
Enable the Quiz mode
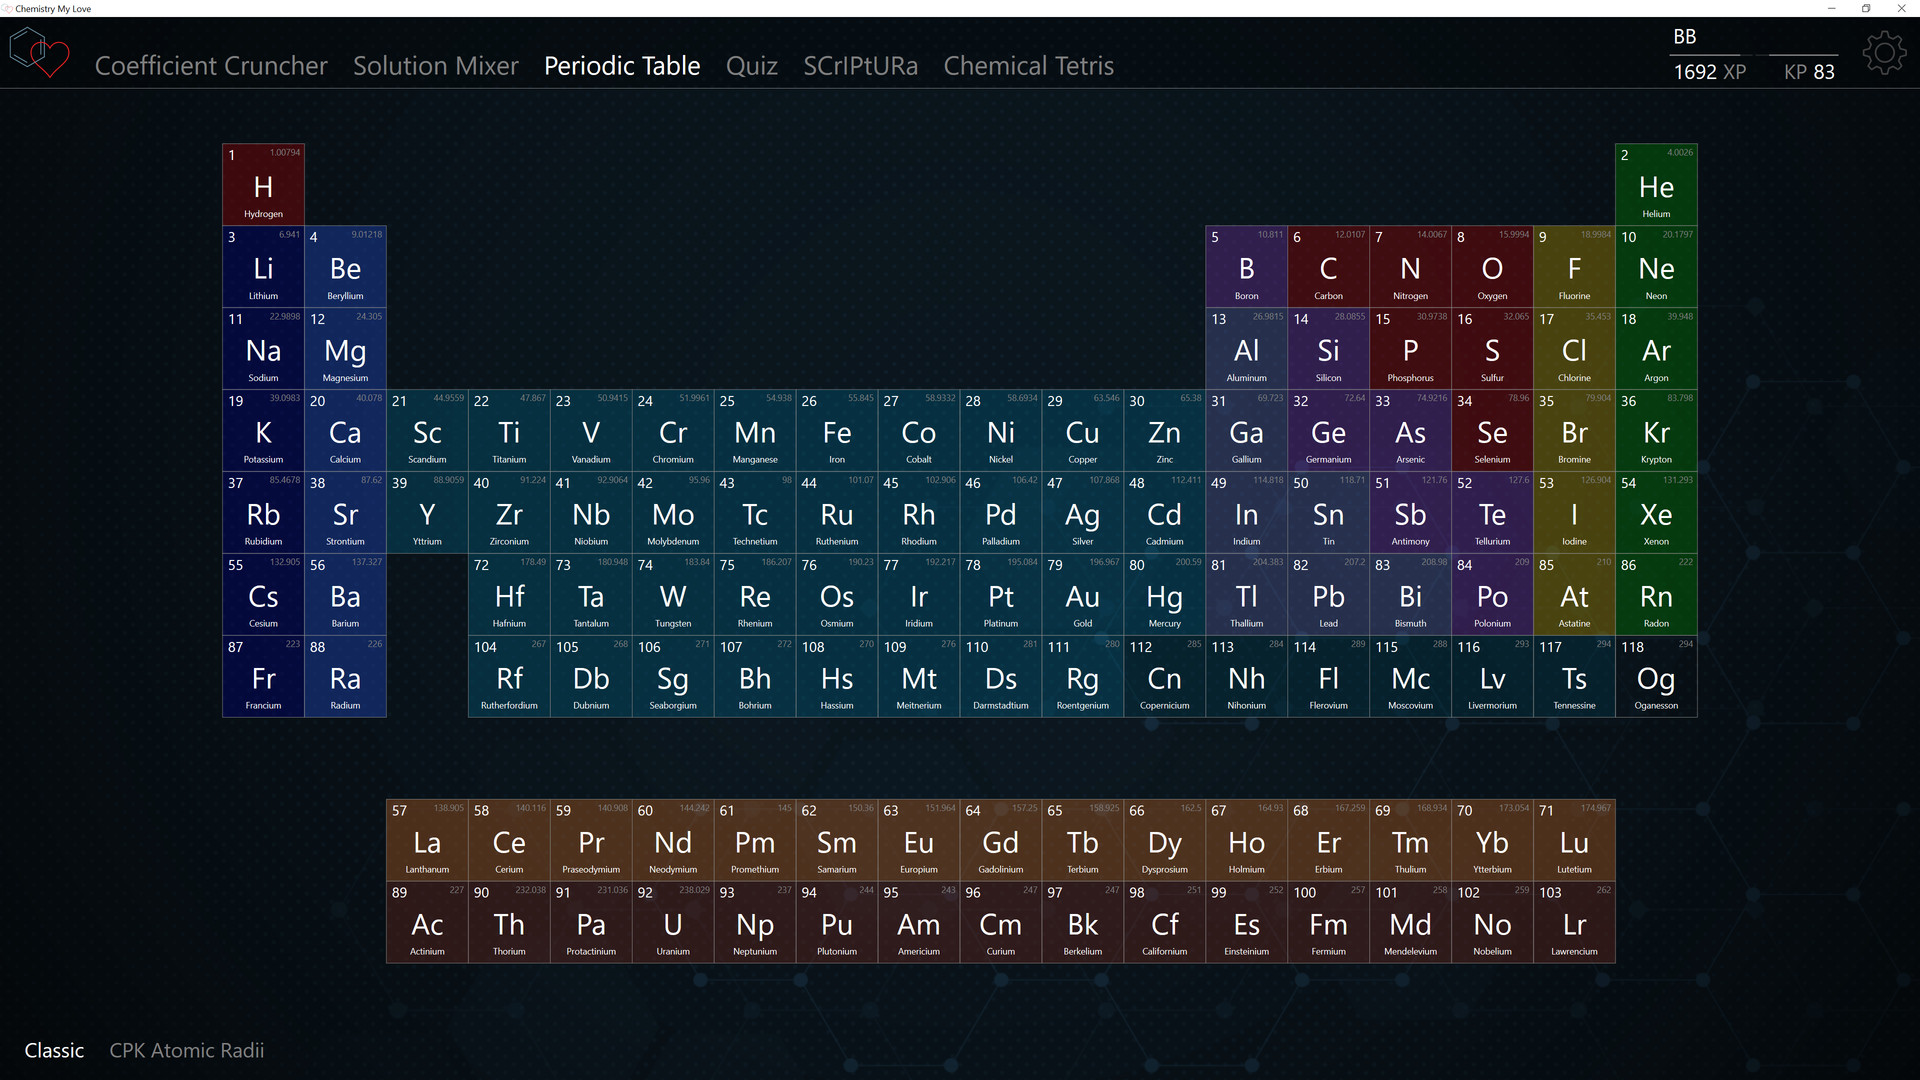coord(749,65)
